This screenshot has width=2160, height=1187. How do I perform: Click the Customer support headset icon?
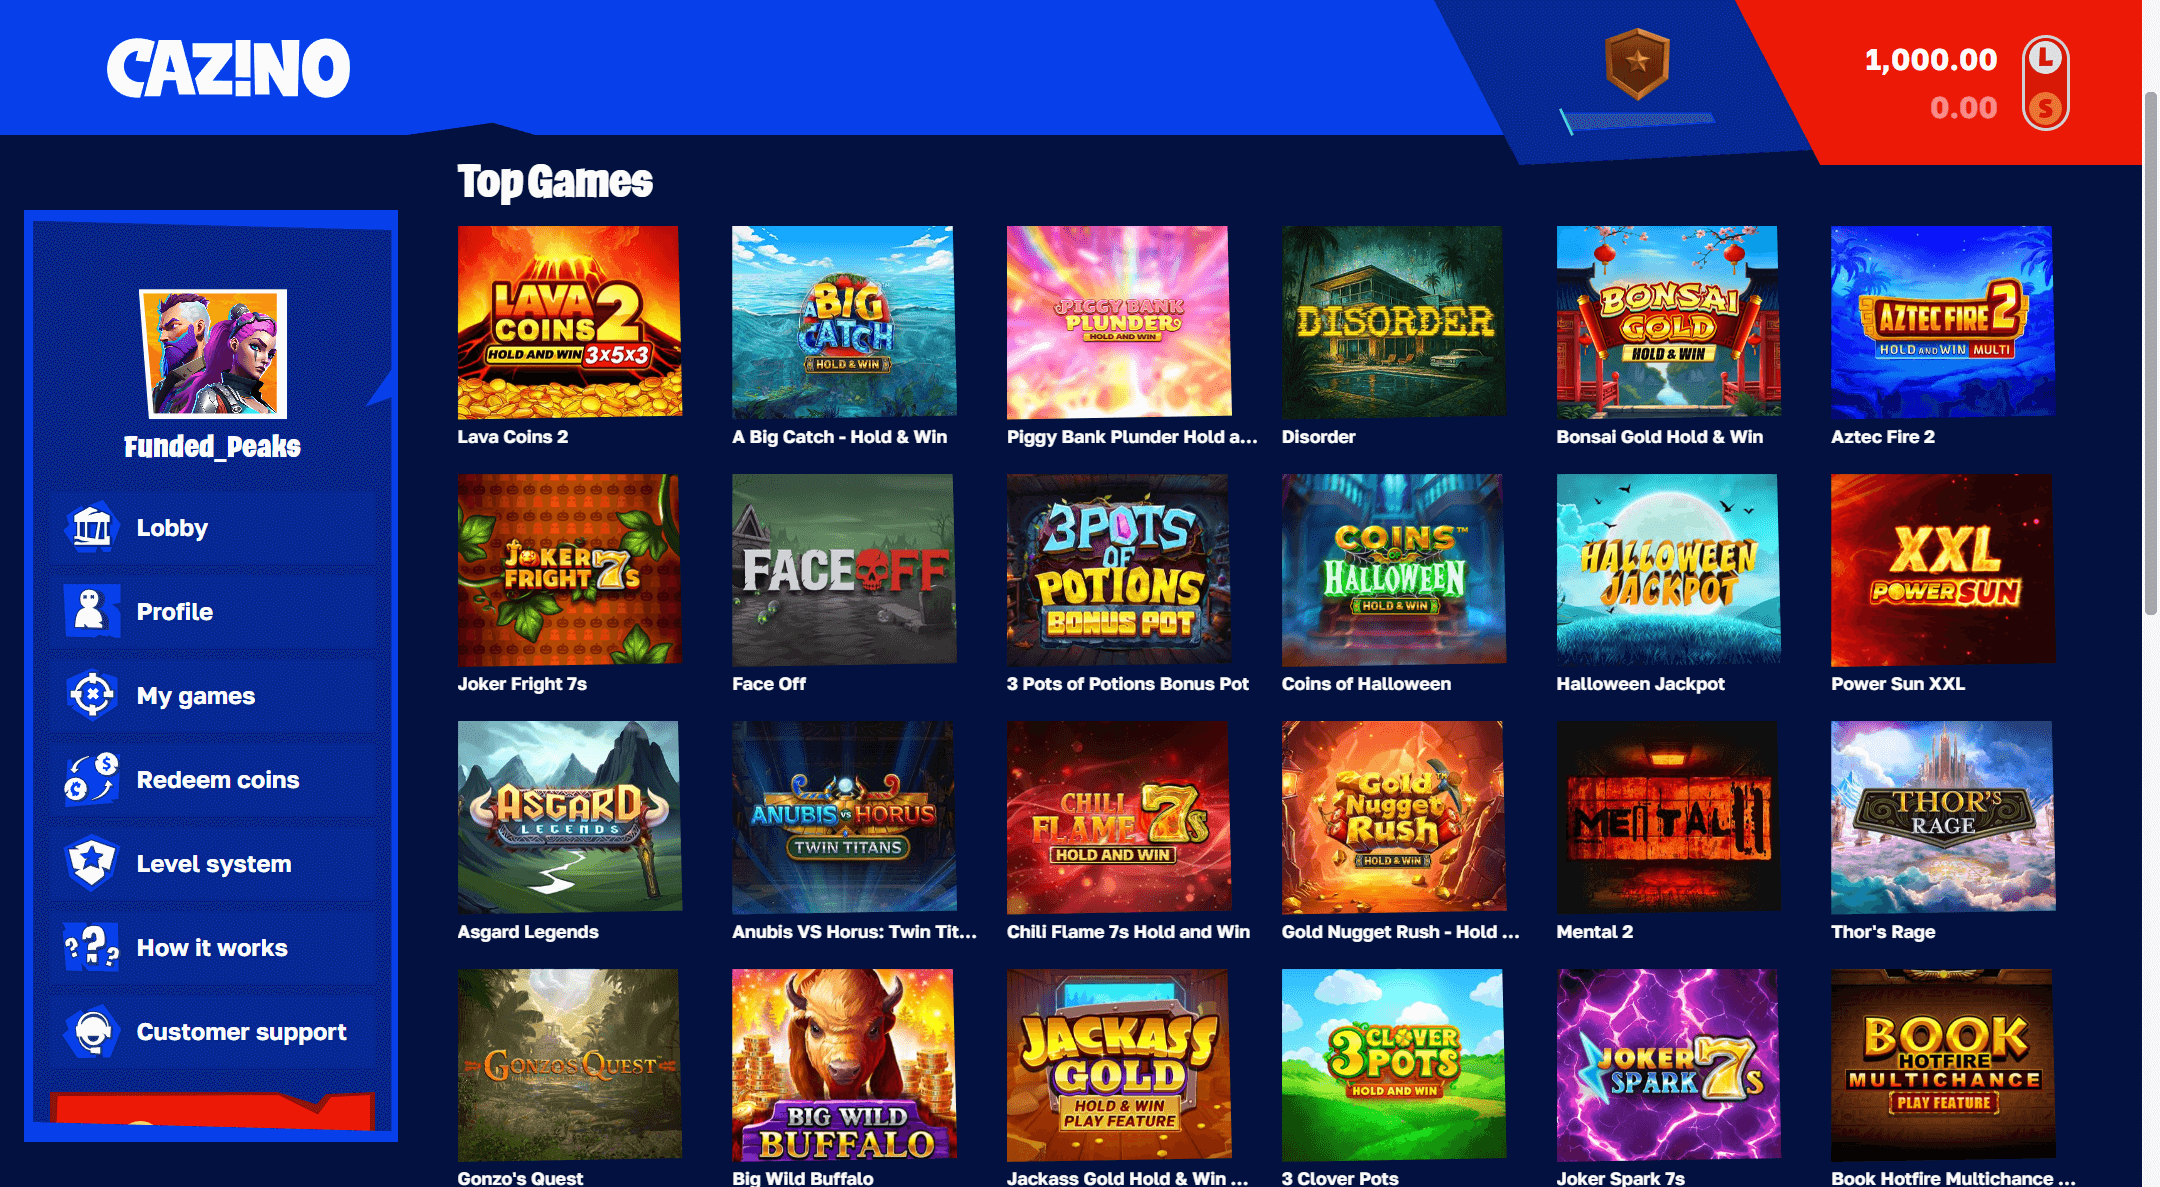[x=92, y=1031]
